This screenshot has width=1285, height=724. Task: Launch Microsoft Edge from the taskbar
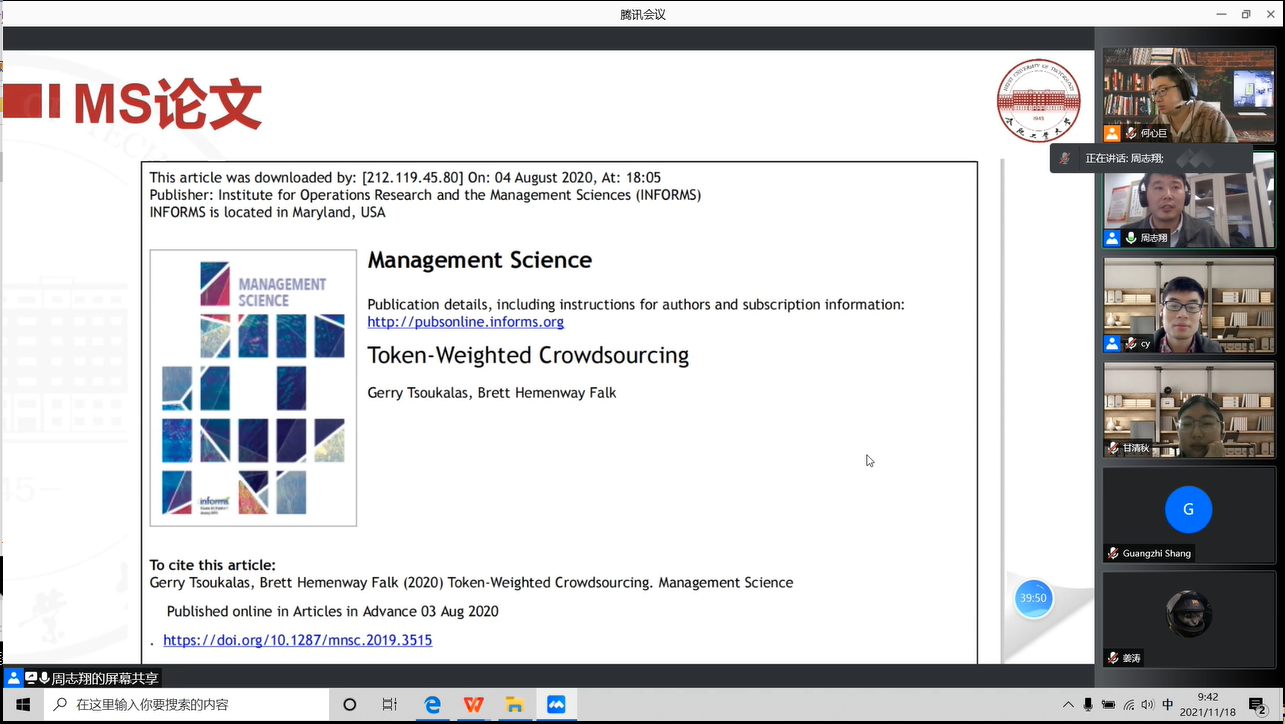click(432, 705)
